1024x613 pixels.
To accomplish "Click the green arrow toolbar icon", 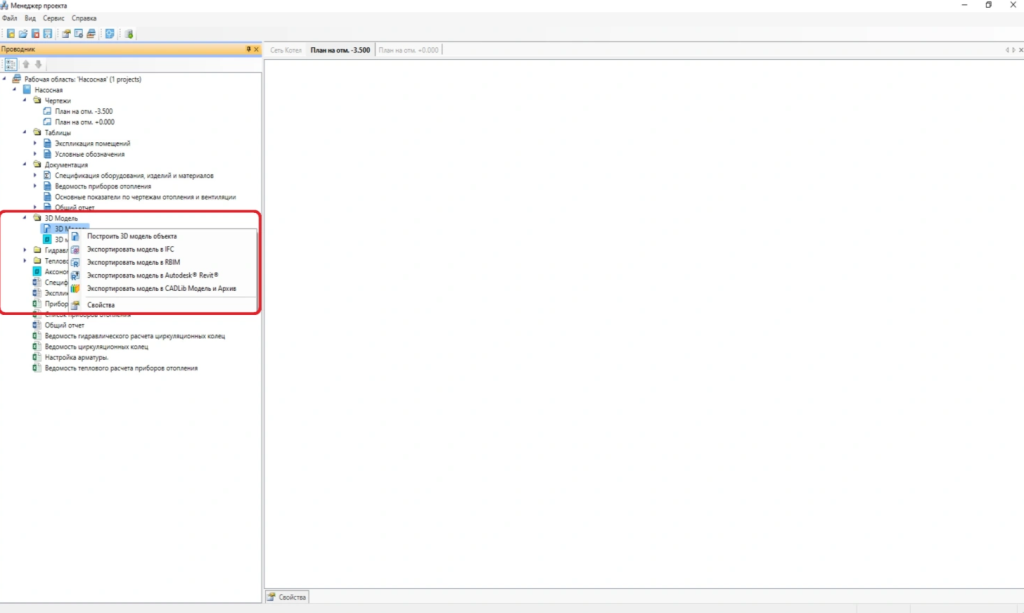I will [130, 33].
